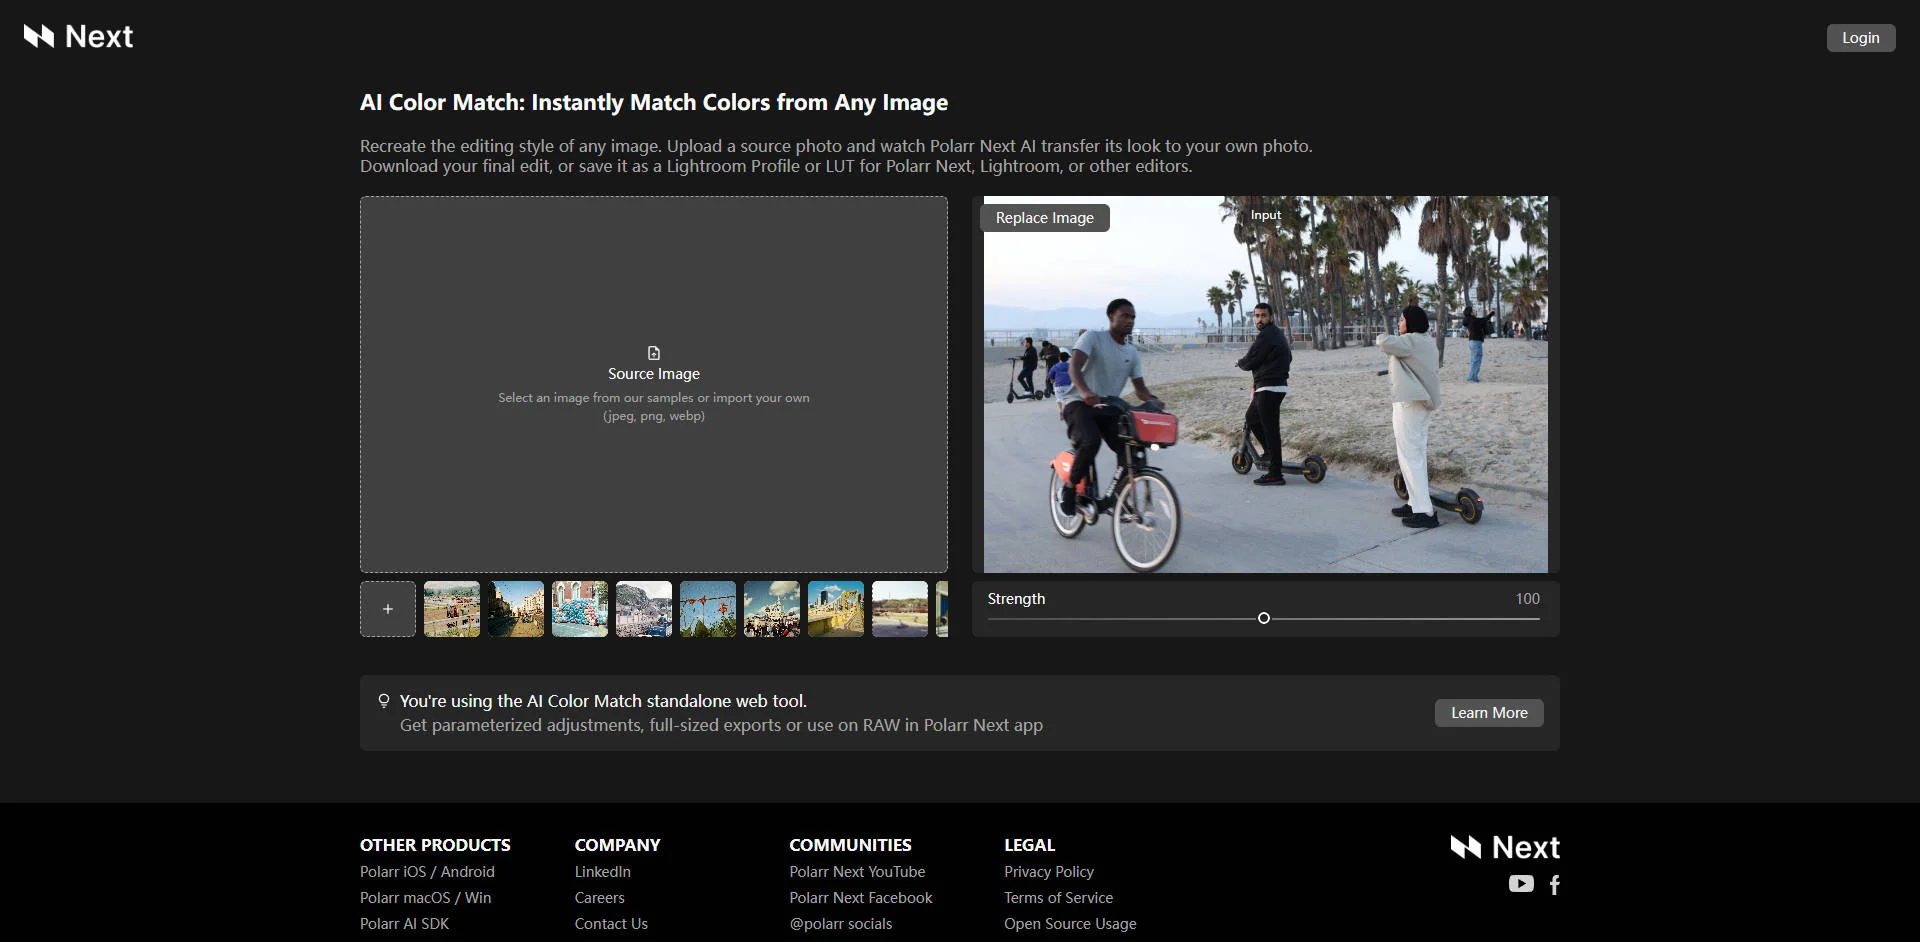Click the Next logo in the footer
The width and height of the screenshot is (1920, 942).
coord(1505,847)
